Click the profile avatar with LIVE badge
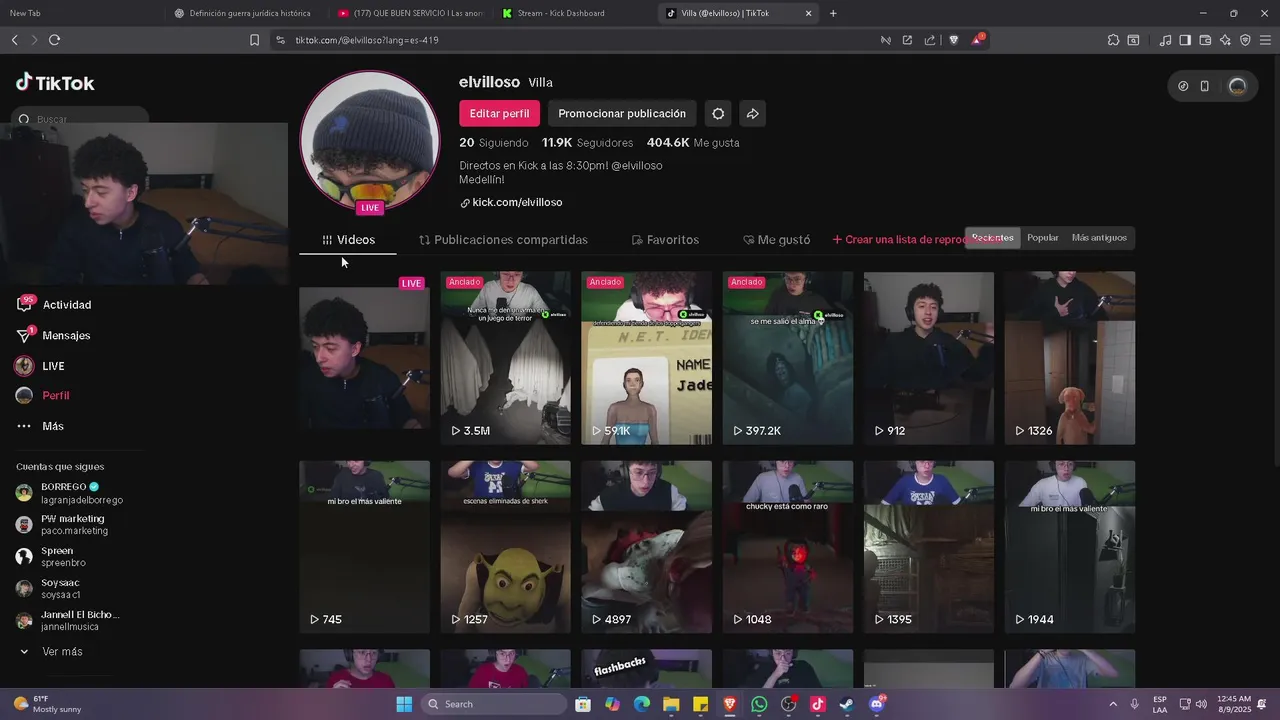This screenshot has width=1280, height=720. [370, 141]
